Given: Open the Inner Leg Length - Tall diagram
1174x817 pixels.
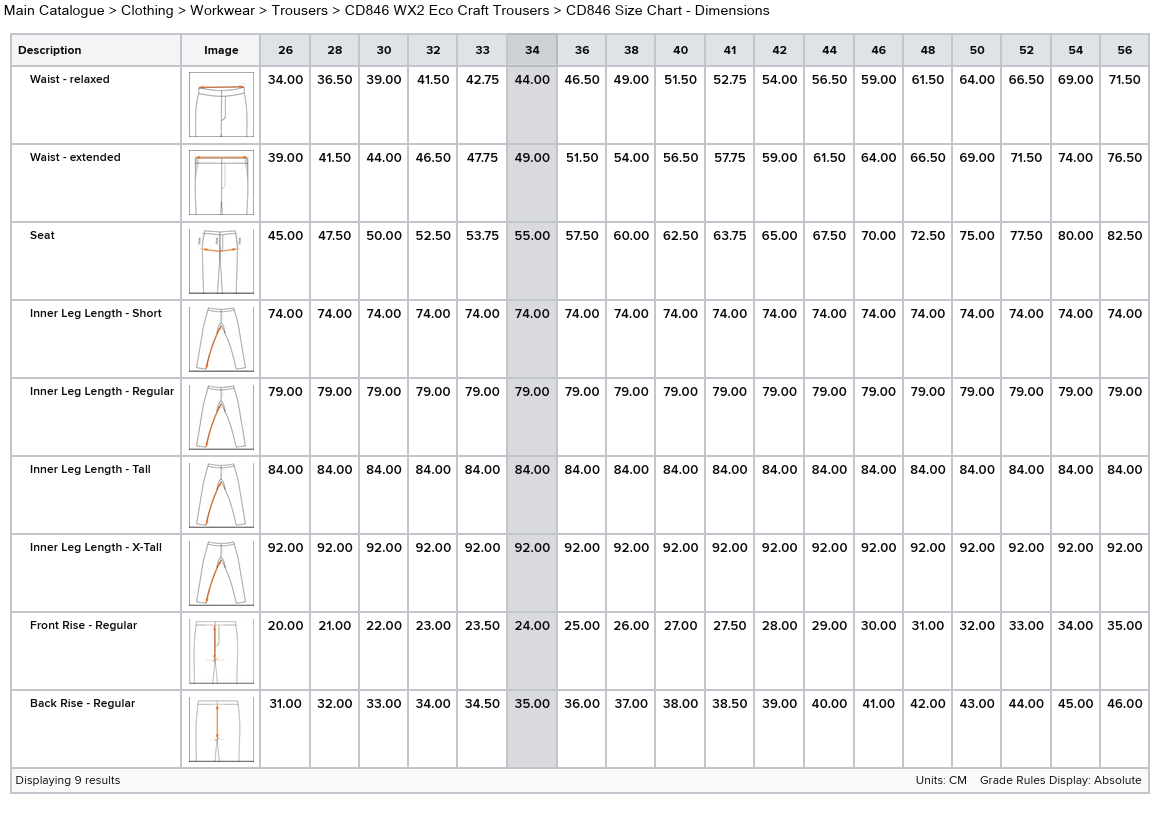Looking at the screenshot, I should coord(221,495).
